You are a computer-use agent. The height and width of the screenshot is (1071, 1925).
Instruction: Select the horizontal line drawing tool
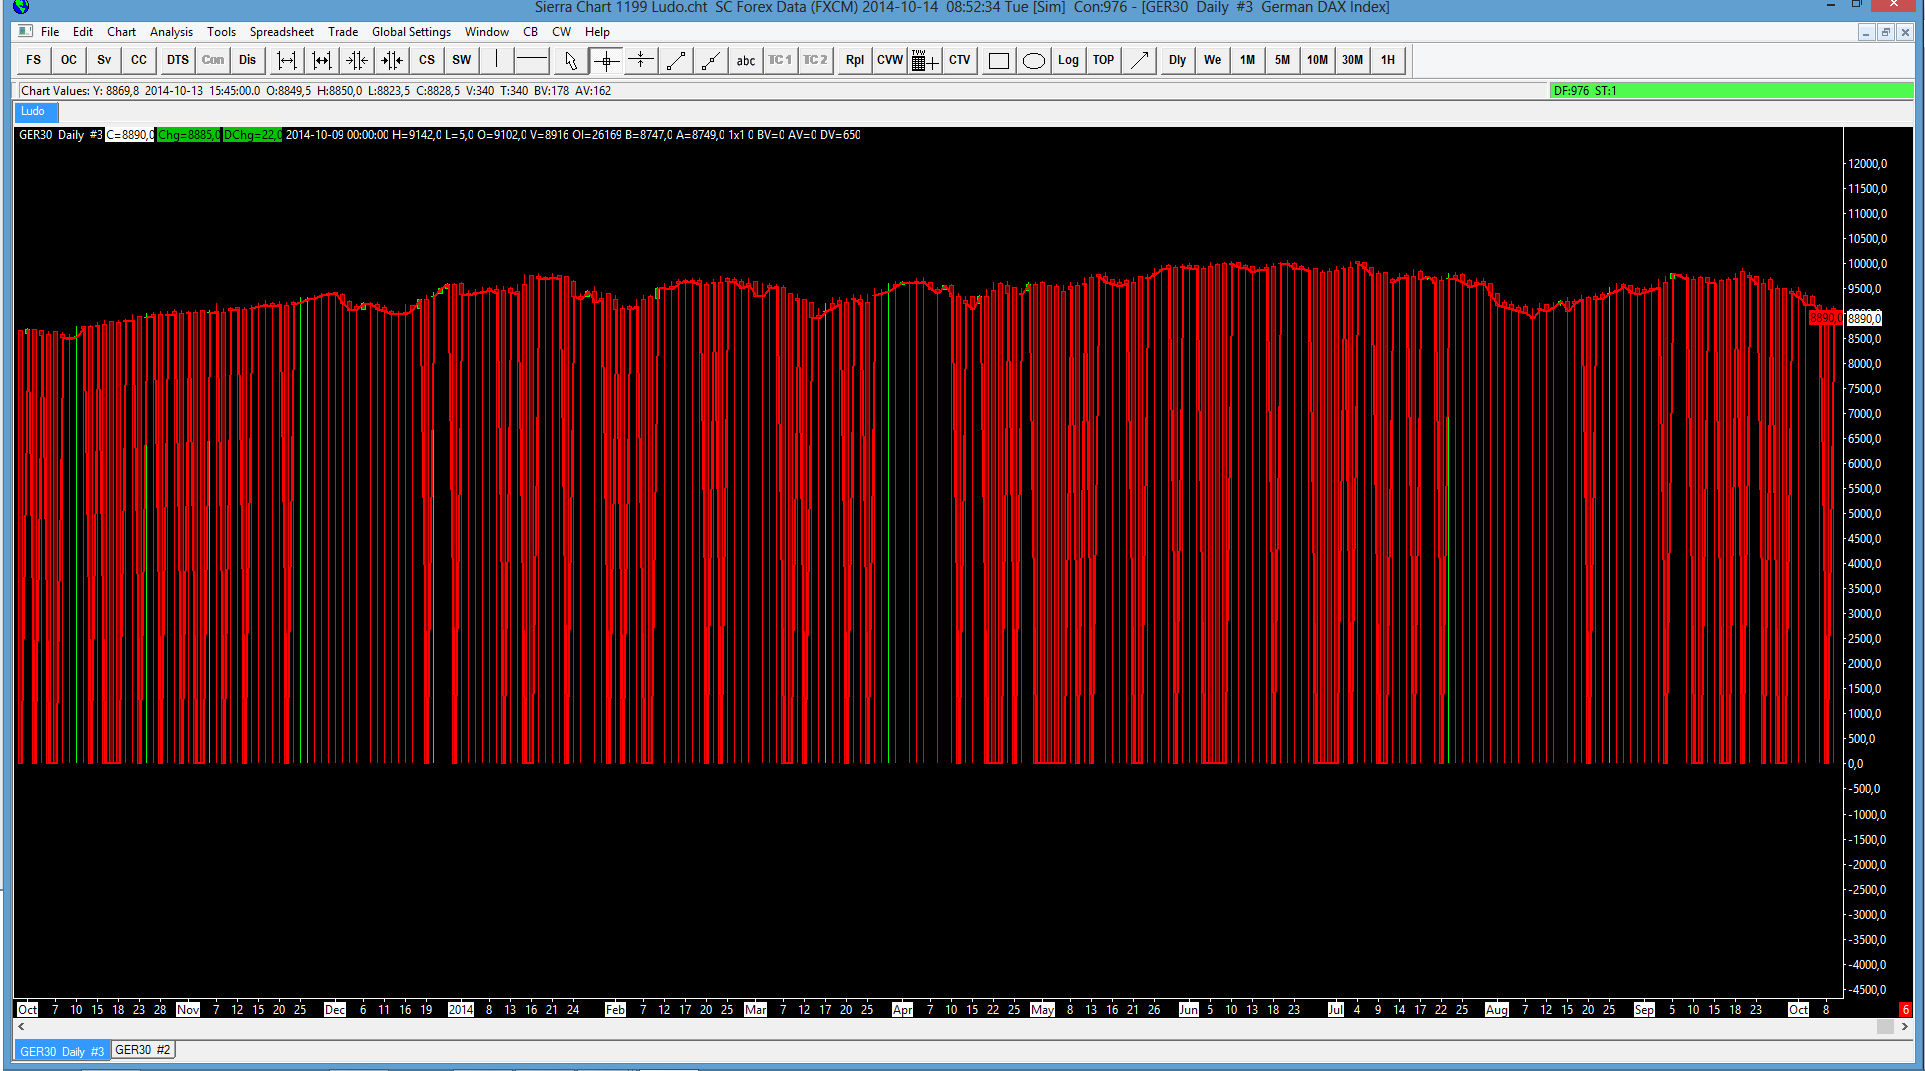pyautogui.click(x=532, y=60)
